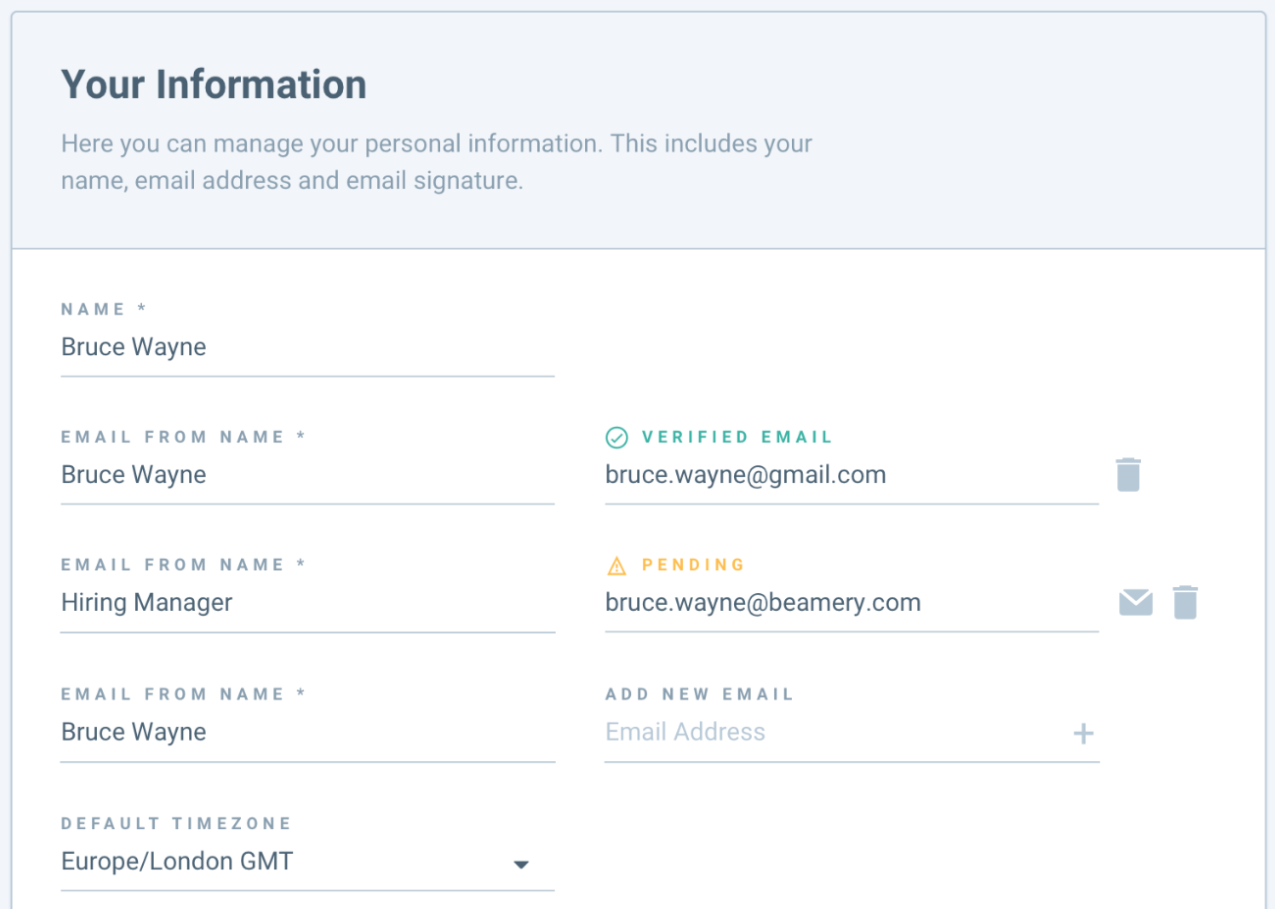The width and height of the screenshot is (1275, 909).
Task: Delete the bruce.wayne@gmail.com email address
Action: click(1128, 474)
